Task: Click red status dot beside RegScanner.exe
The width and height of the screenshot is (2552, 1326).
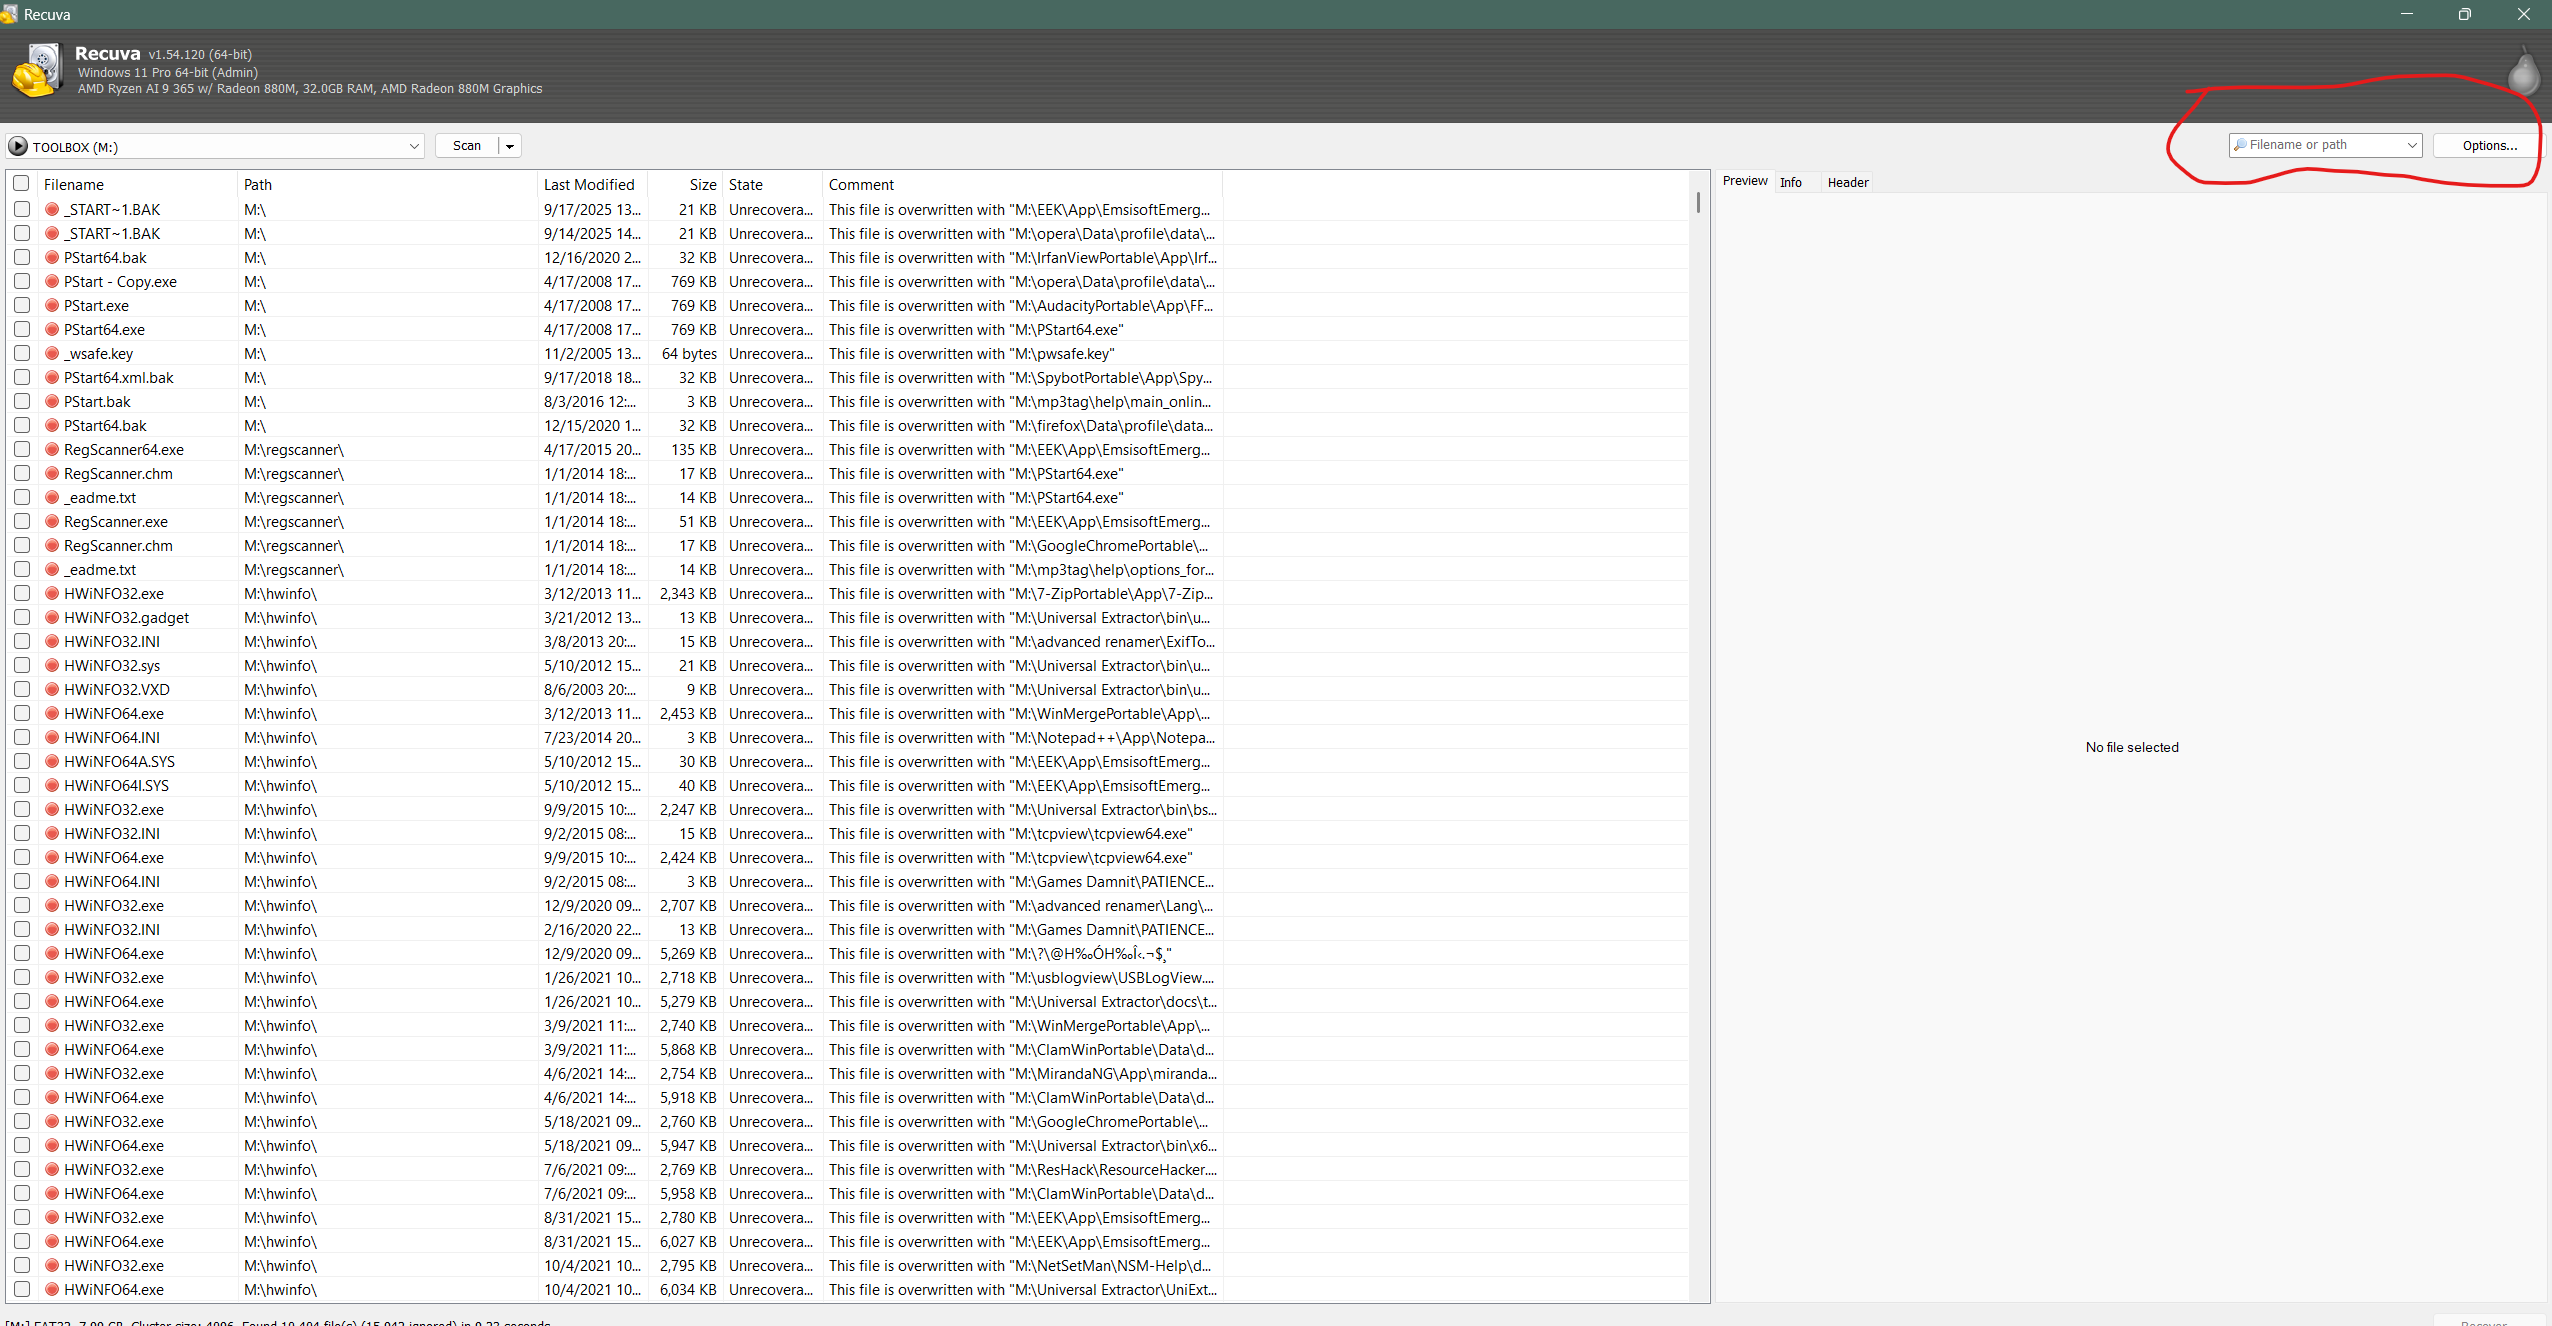Action: (52, 522)
